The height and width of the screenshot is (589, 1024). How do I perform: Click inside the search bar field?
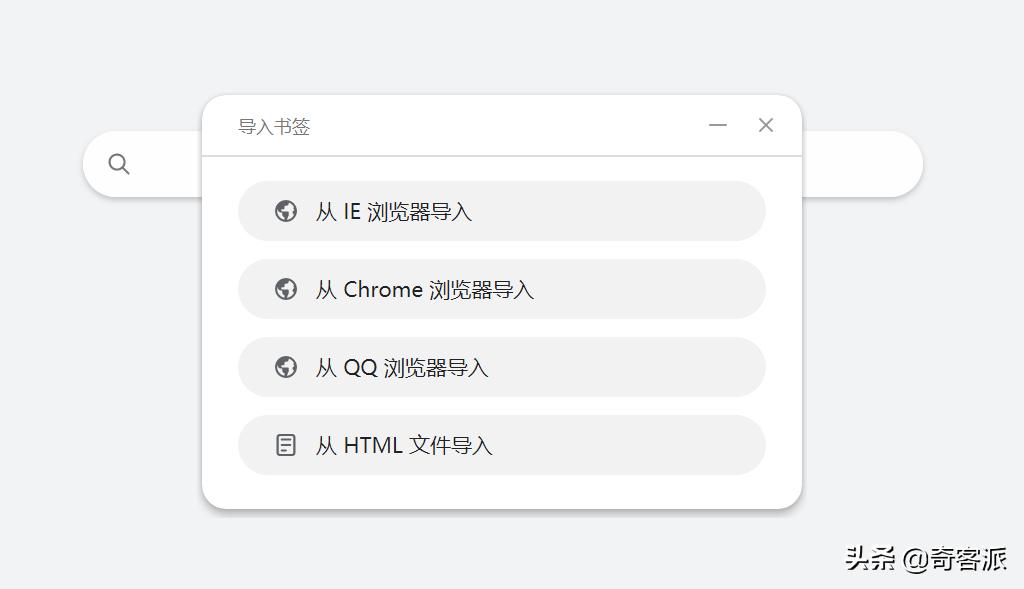point(160,163)
